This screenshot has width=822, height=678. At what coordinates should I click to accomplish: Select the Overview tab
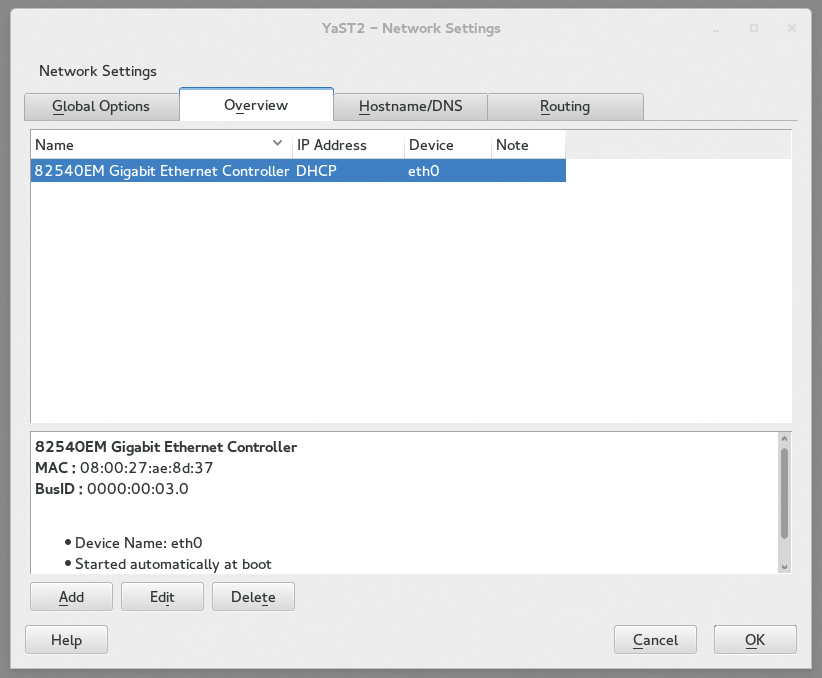coord(256,105)
